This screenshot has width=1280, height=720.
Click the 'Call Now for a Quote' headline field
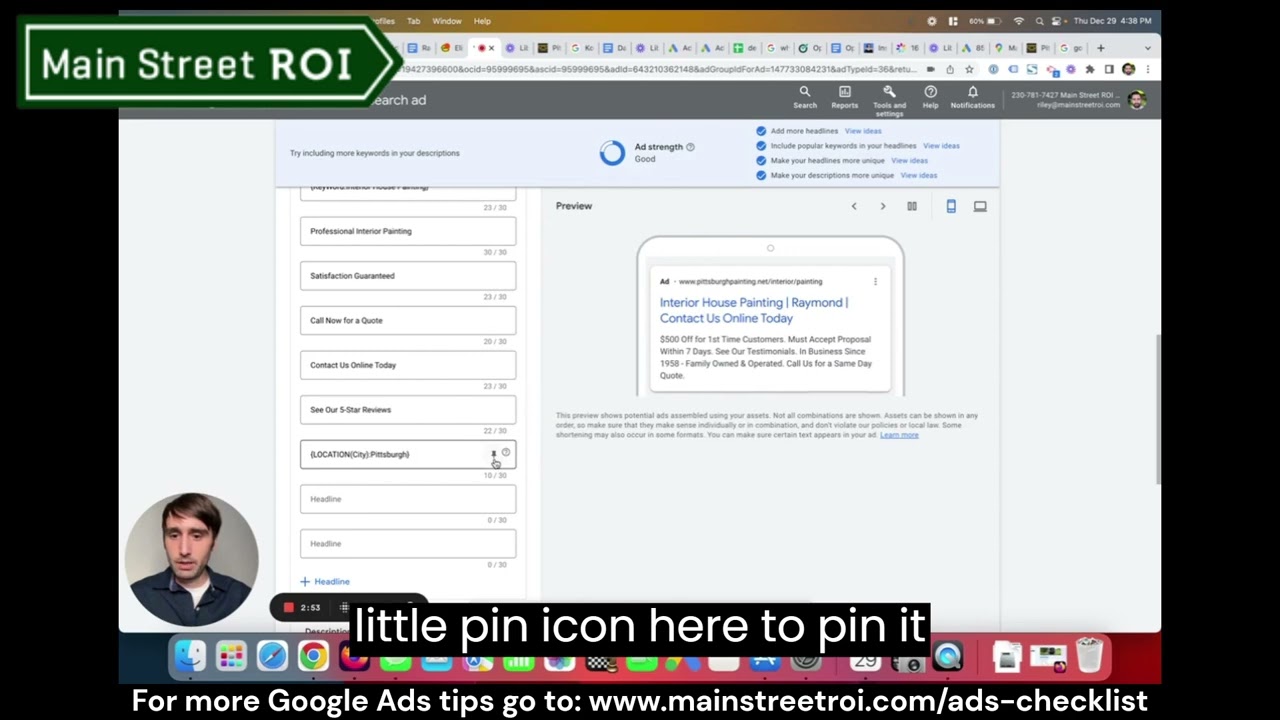coord(408,320)
